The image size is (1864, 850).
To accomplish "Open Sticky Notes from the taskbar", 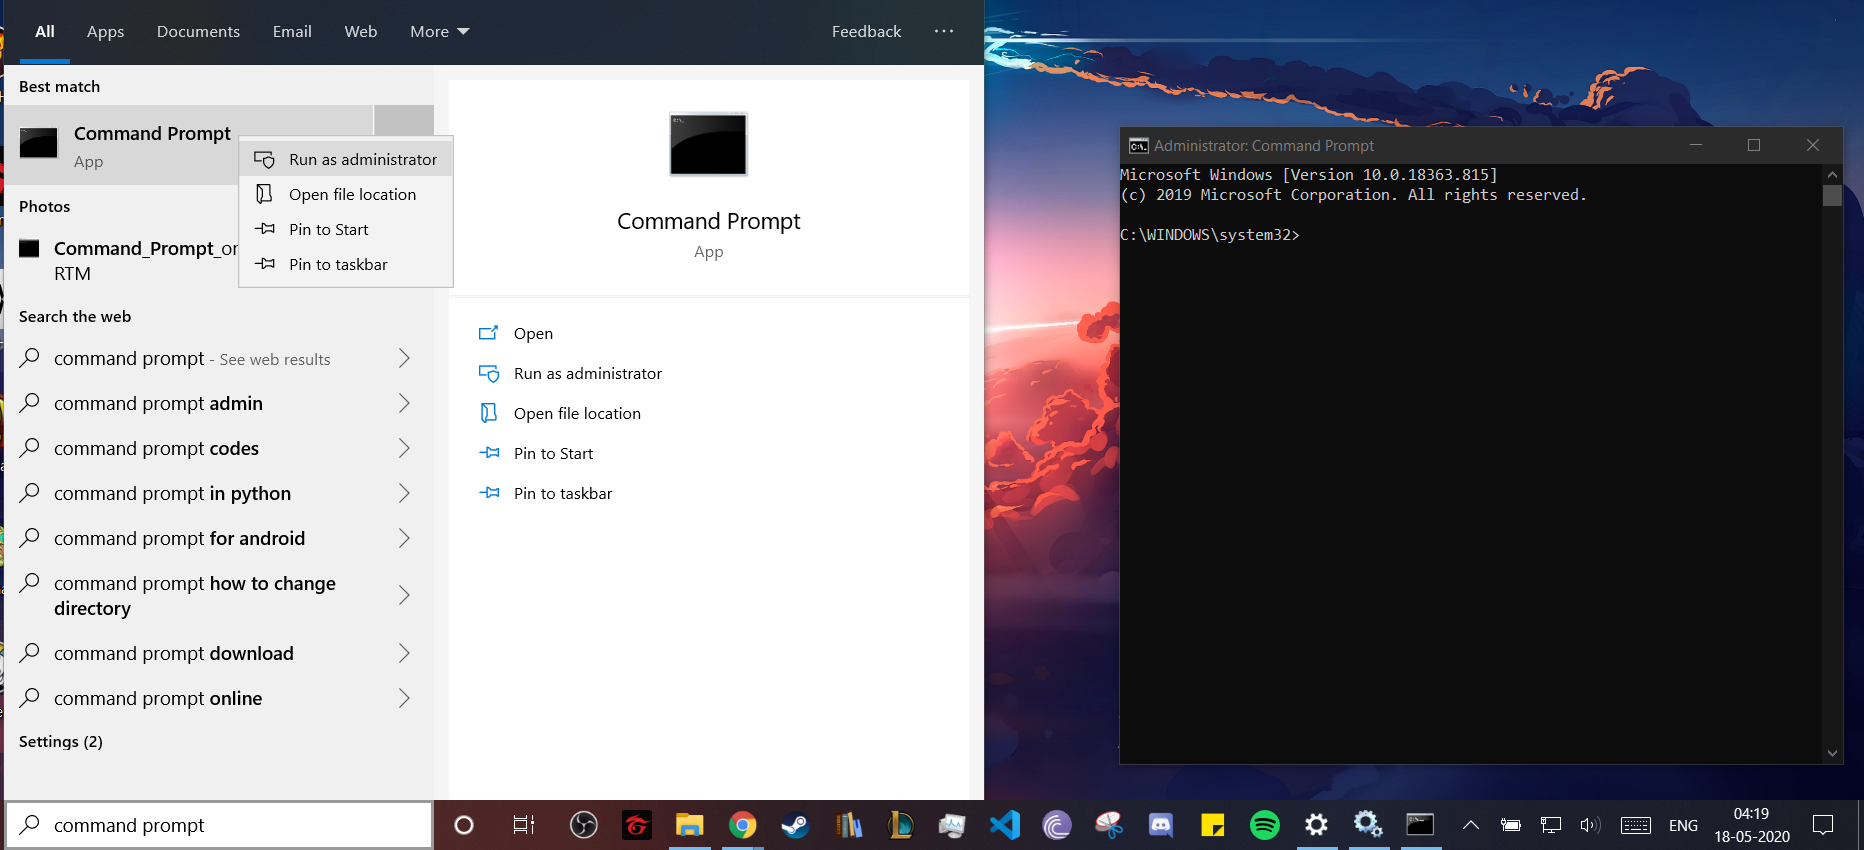I will tap(1212, 825).
